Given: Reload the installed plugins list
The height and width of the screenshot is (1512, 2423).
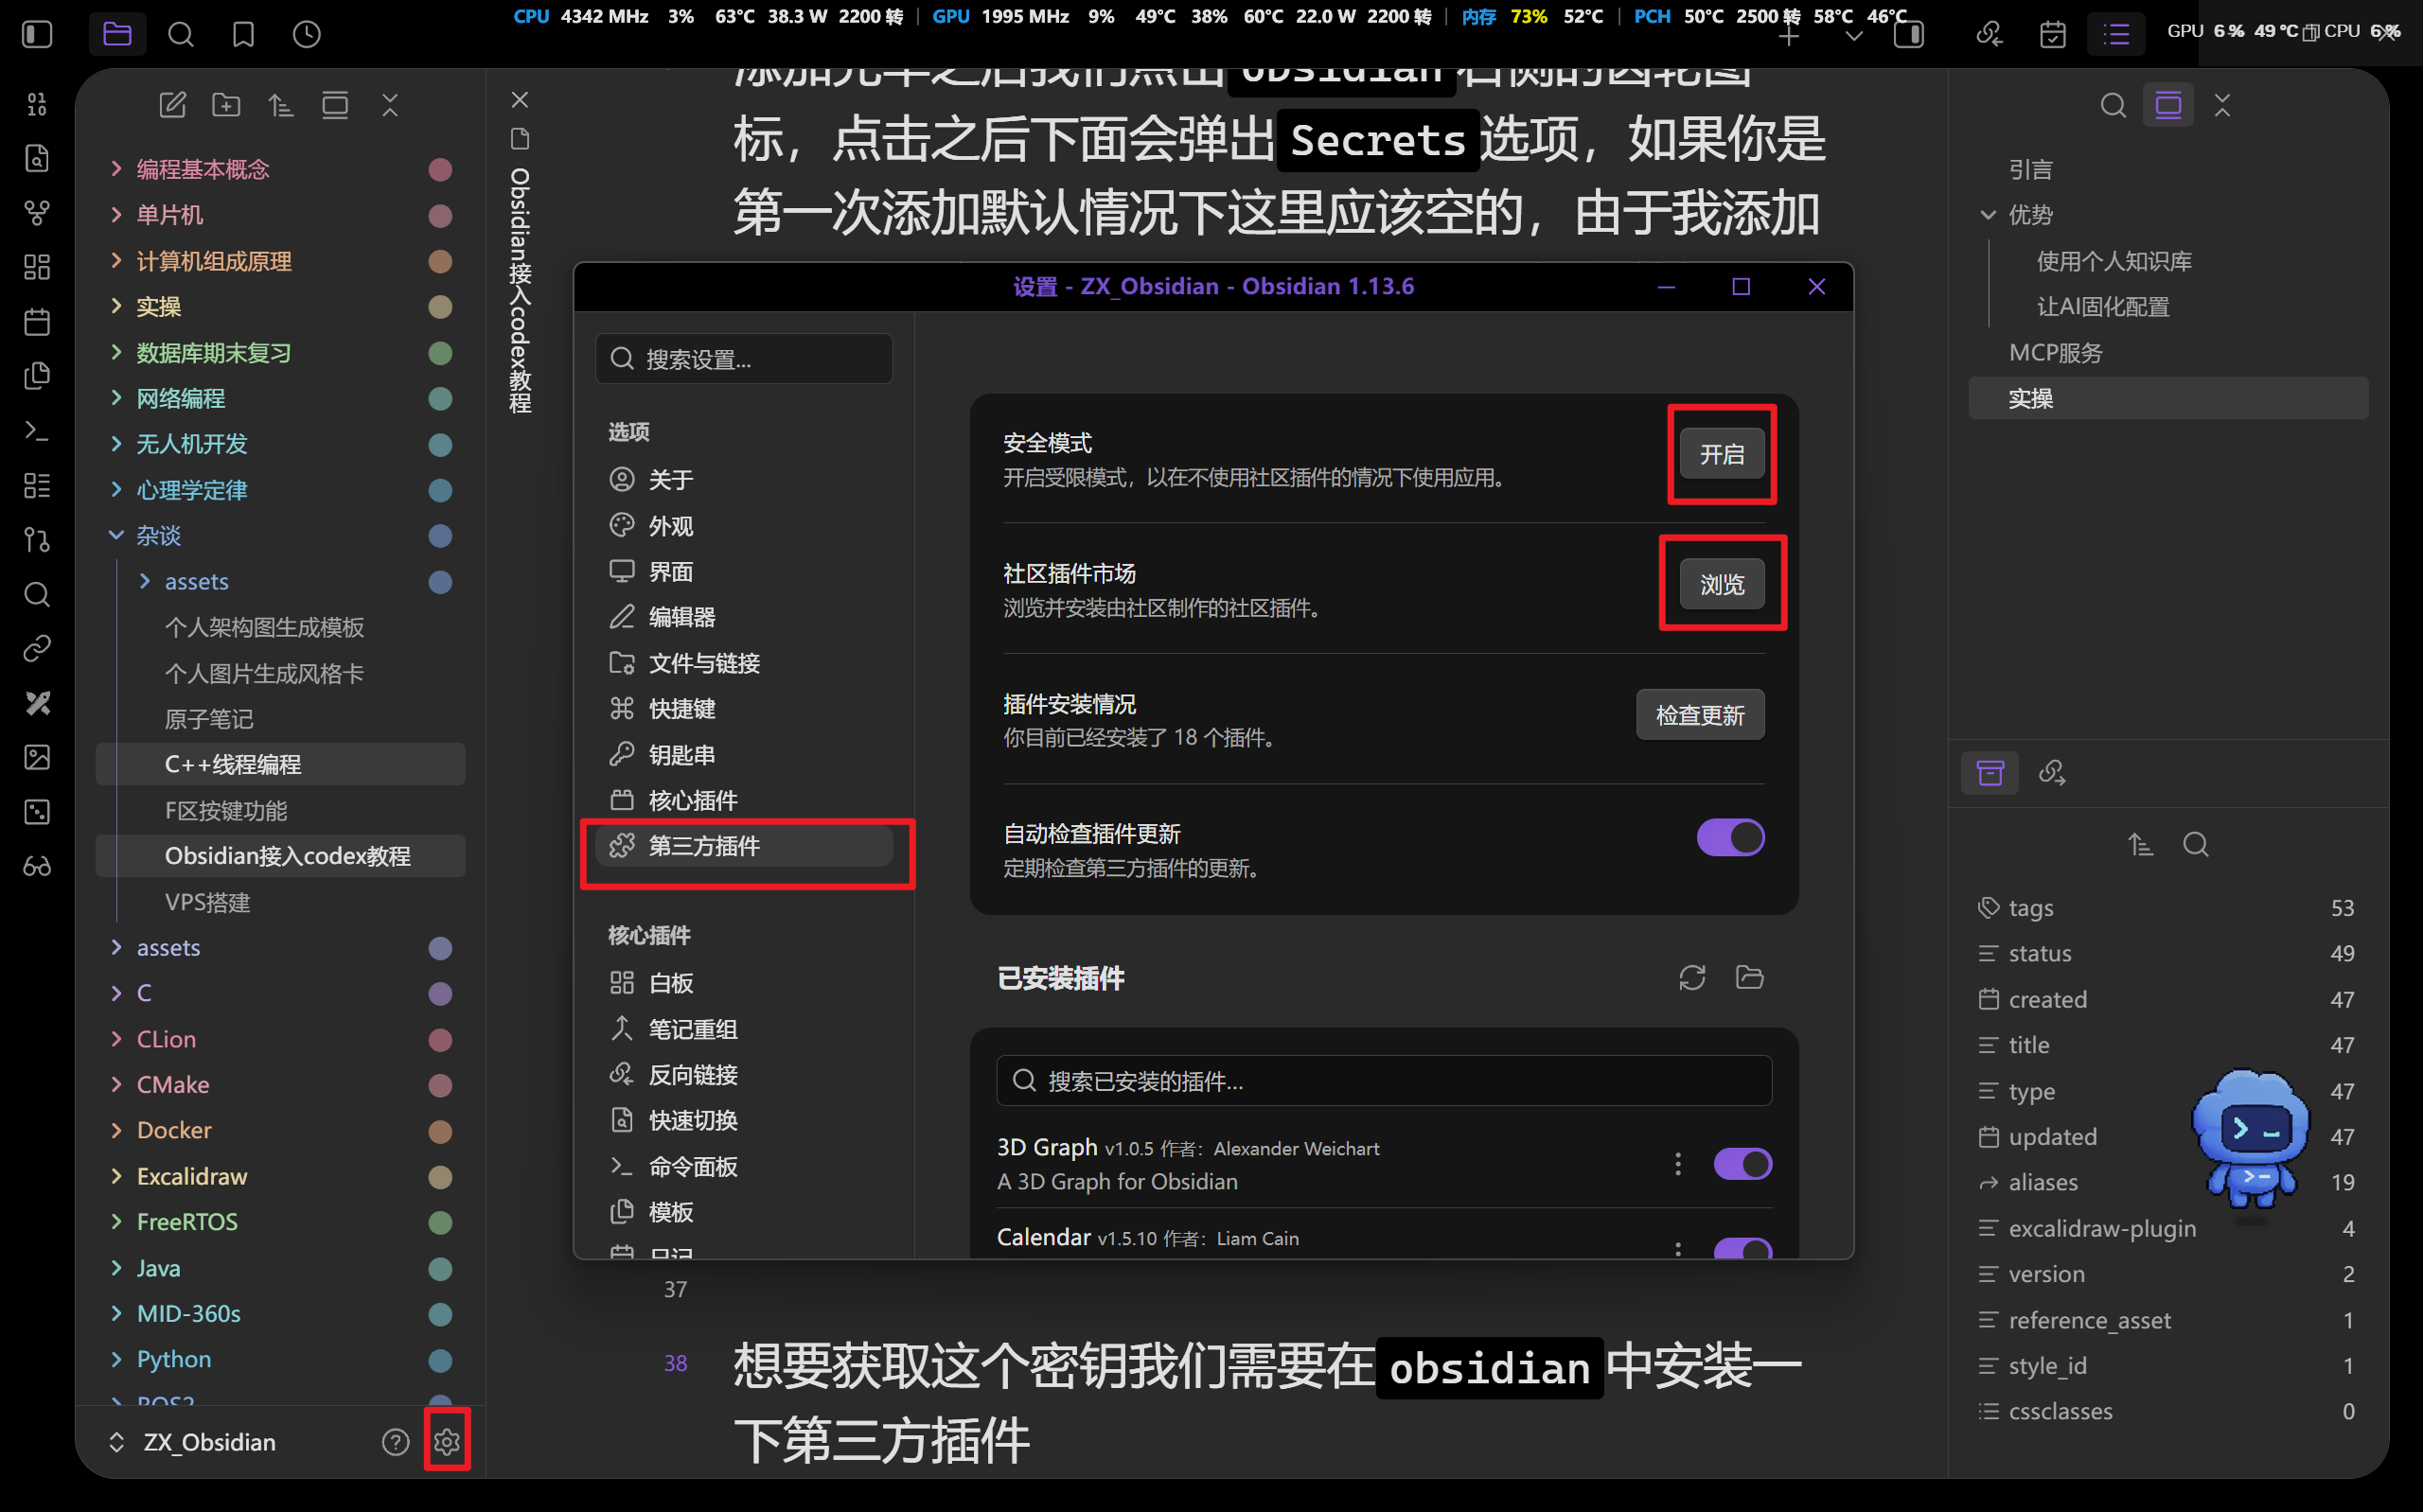Looking at the screenshot, I should coord(1692,977).
